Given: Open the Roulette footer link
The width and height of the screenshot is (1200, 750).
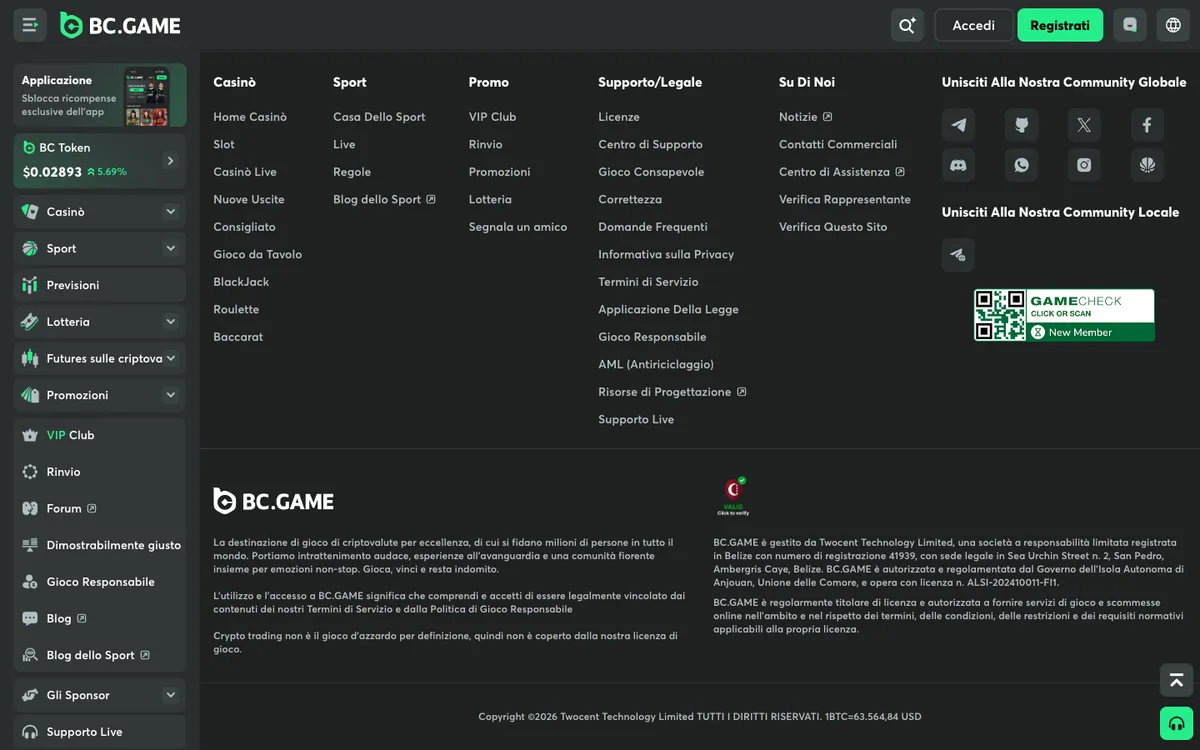Looking at the screenshot, I should point(236,309).
